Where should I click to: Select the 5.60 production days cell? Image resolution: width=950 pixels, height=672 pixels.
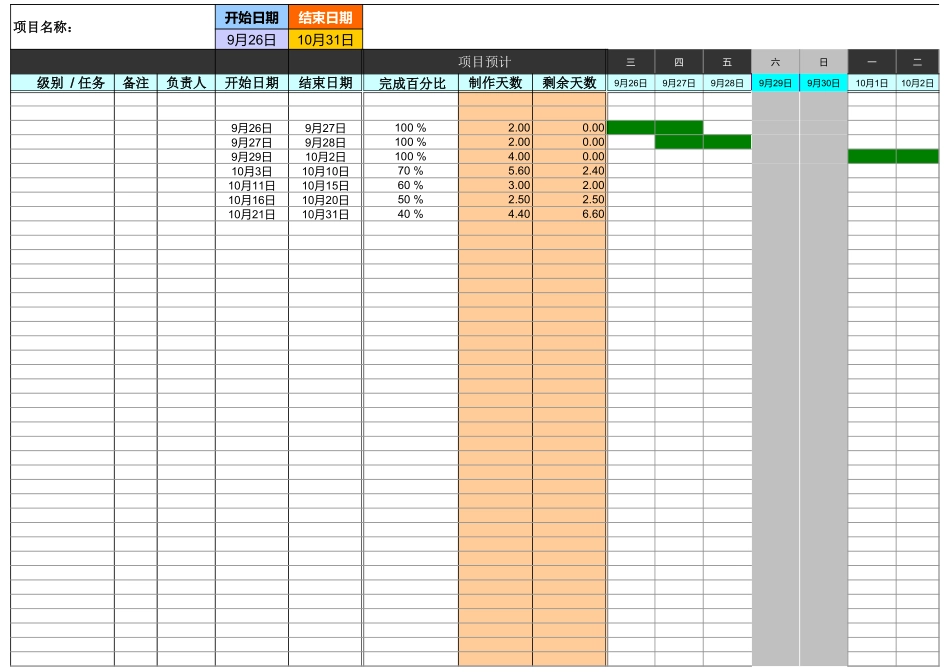click(496, 171)
